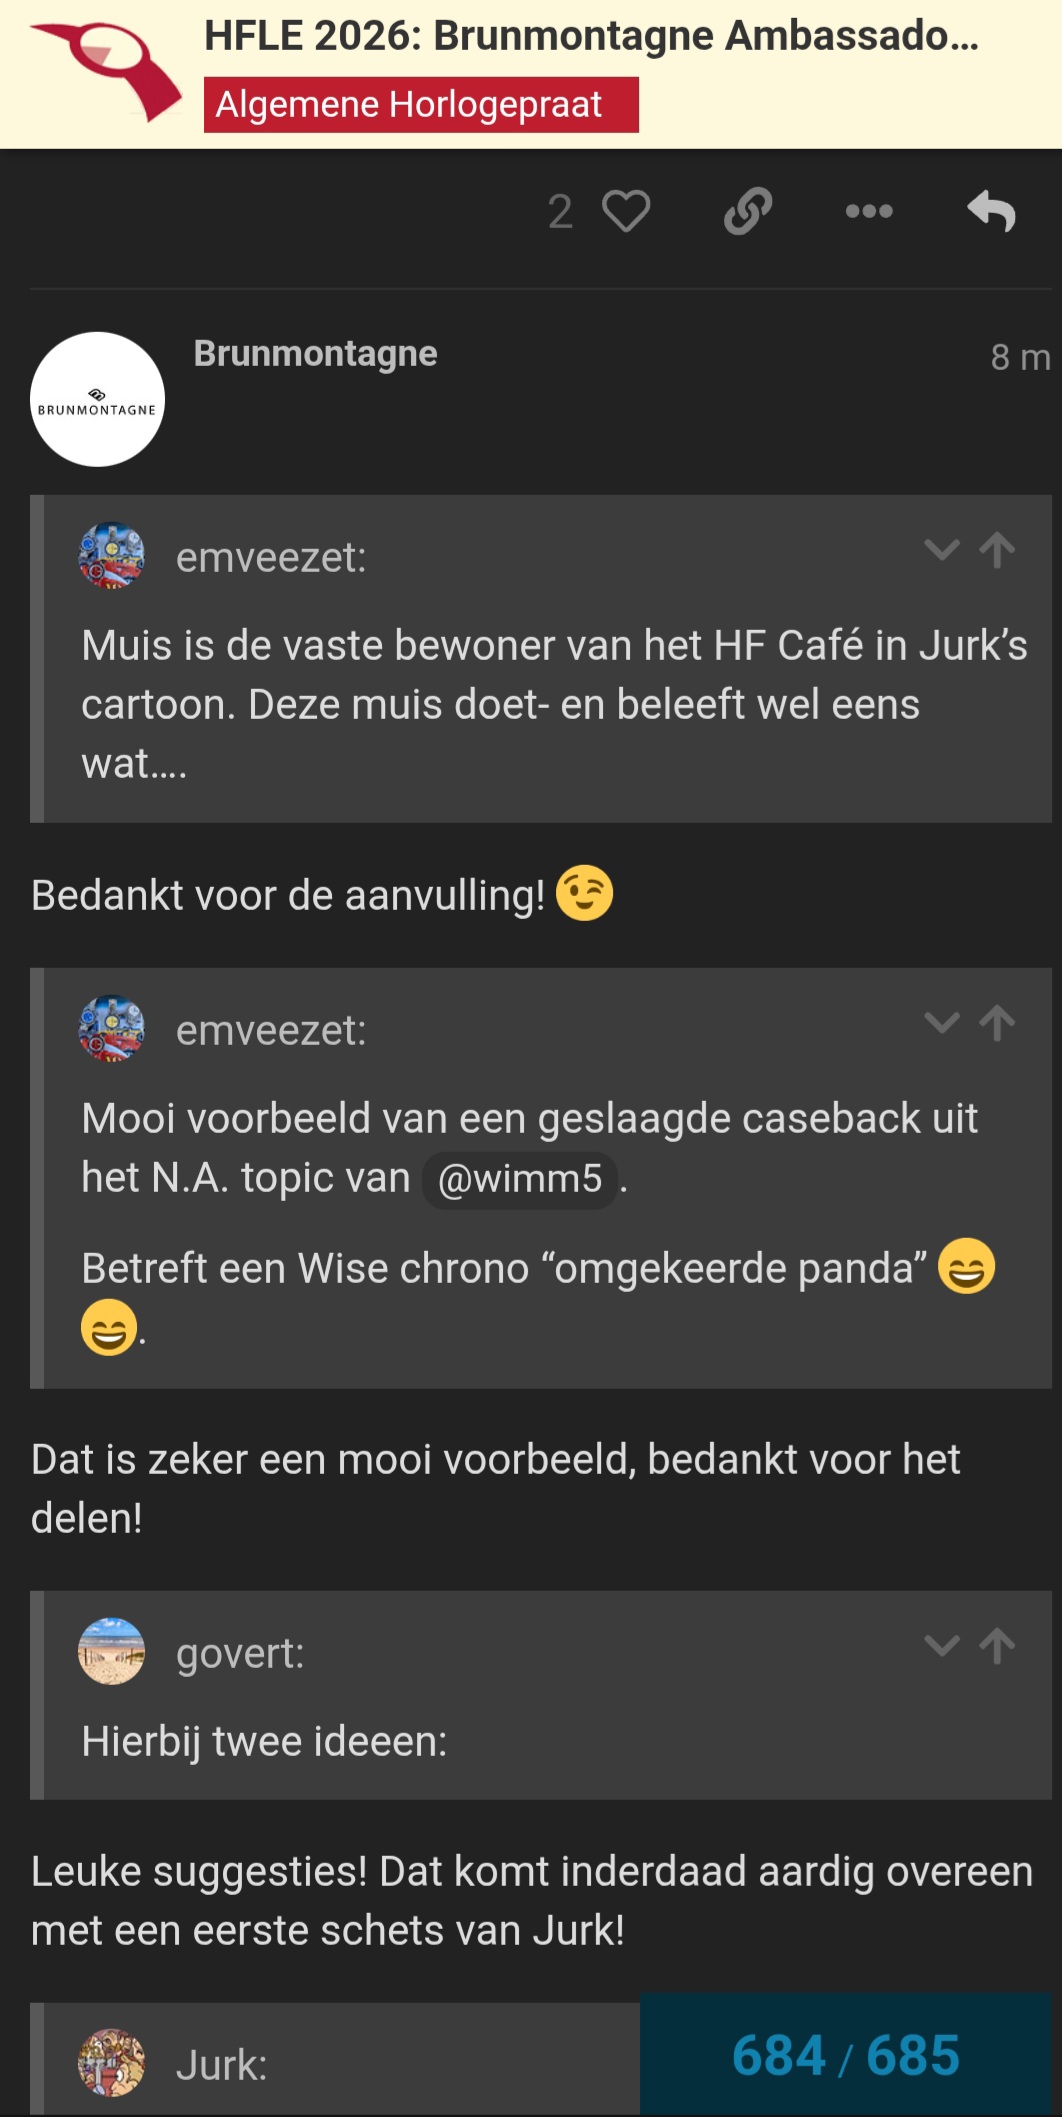This screenshot has width=1062, height=2117.
Task: Copy post link via chain icon
Action: pyautogui.click(x=748, y=212)
